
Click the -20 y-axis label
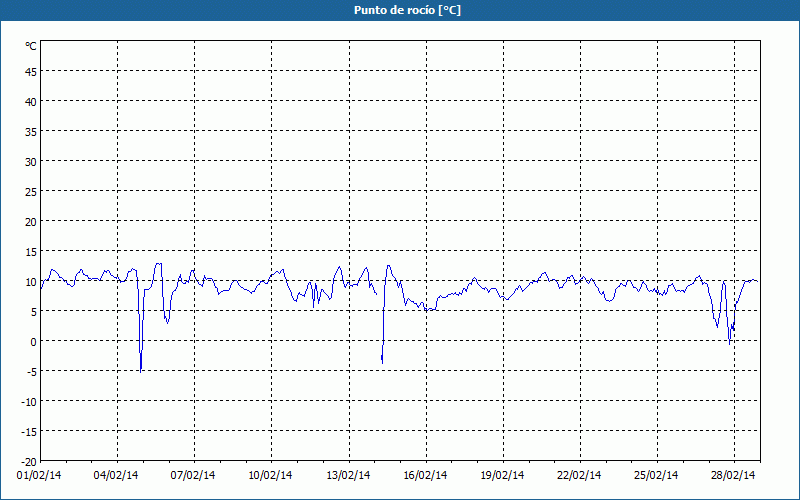click(x=29, y=462)
